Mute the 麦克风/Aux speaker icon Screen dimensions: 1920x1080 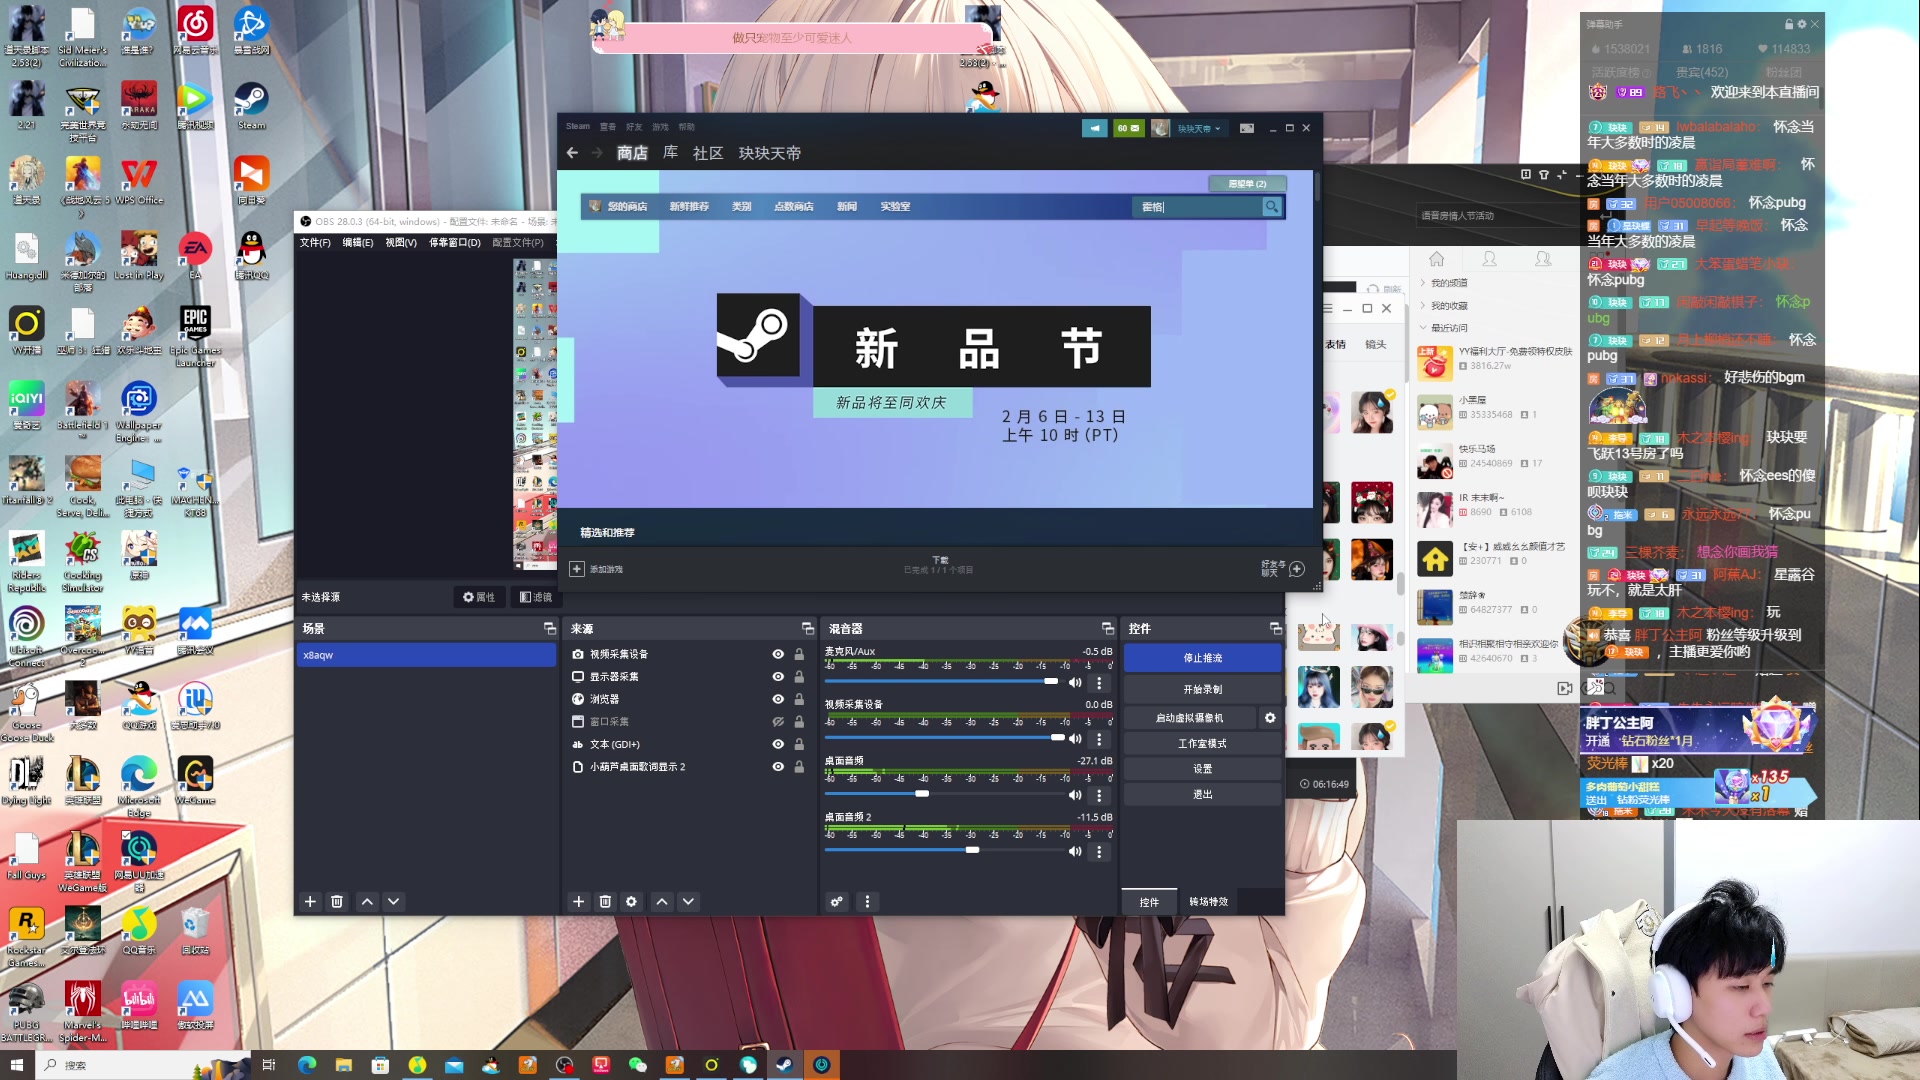(x=1075, y=683)
